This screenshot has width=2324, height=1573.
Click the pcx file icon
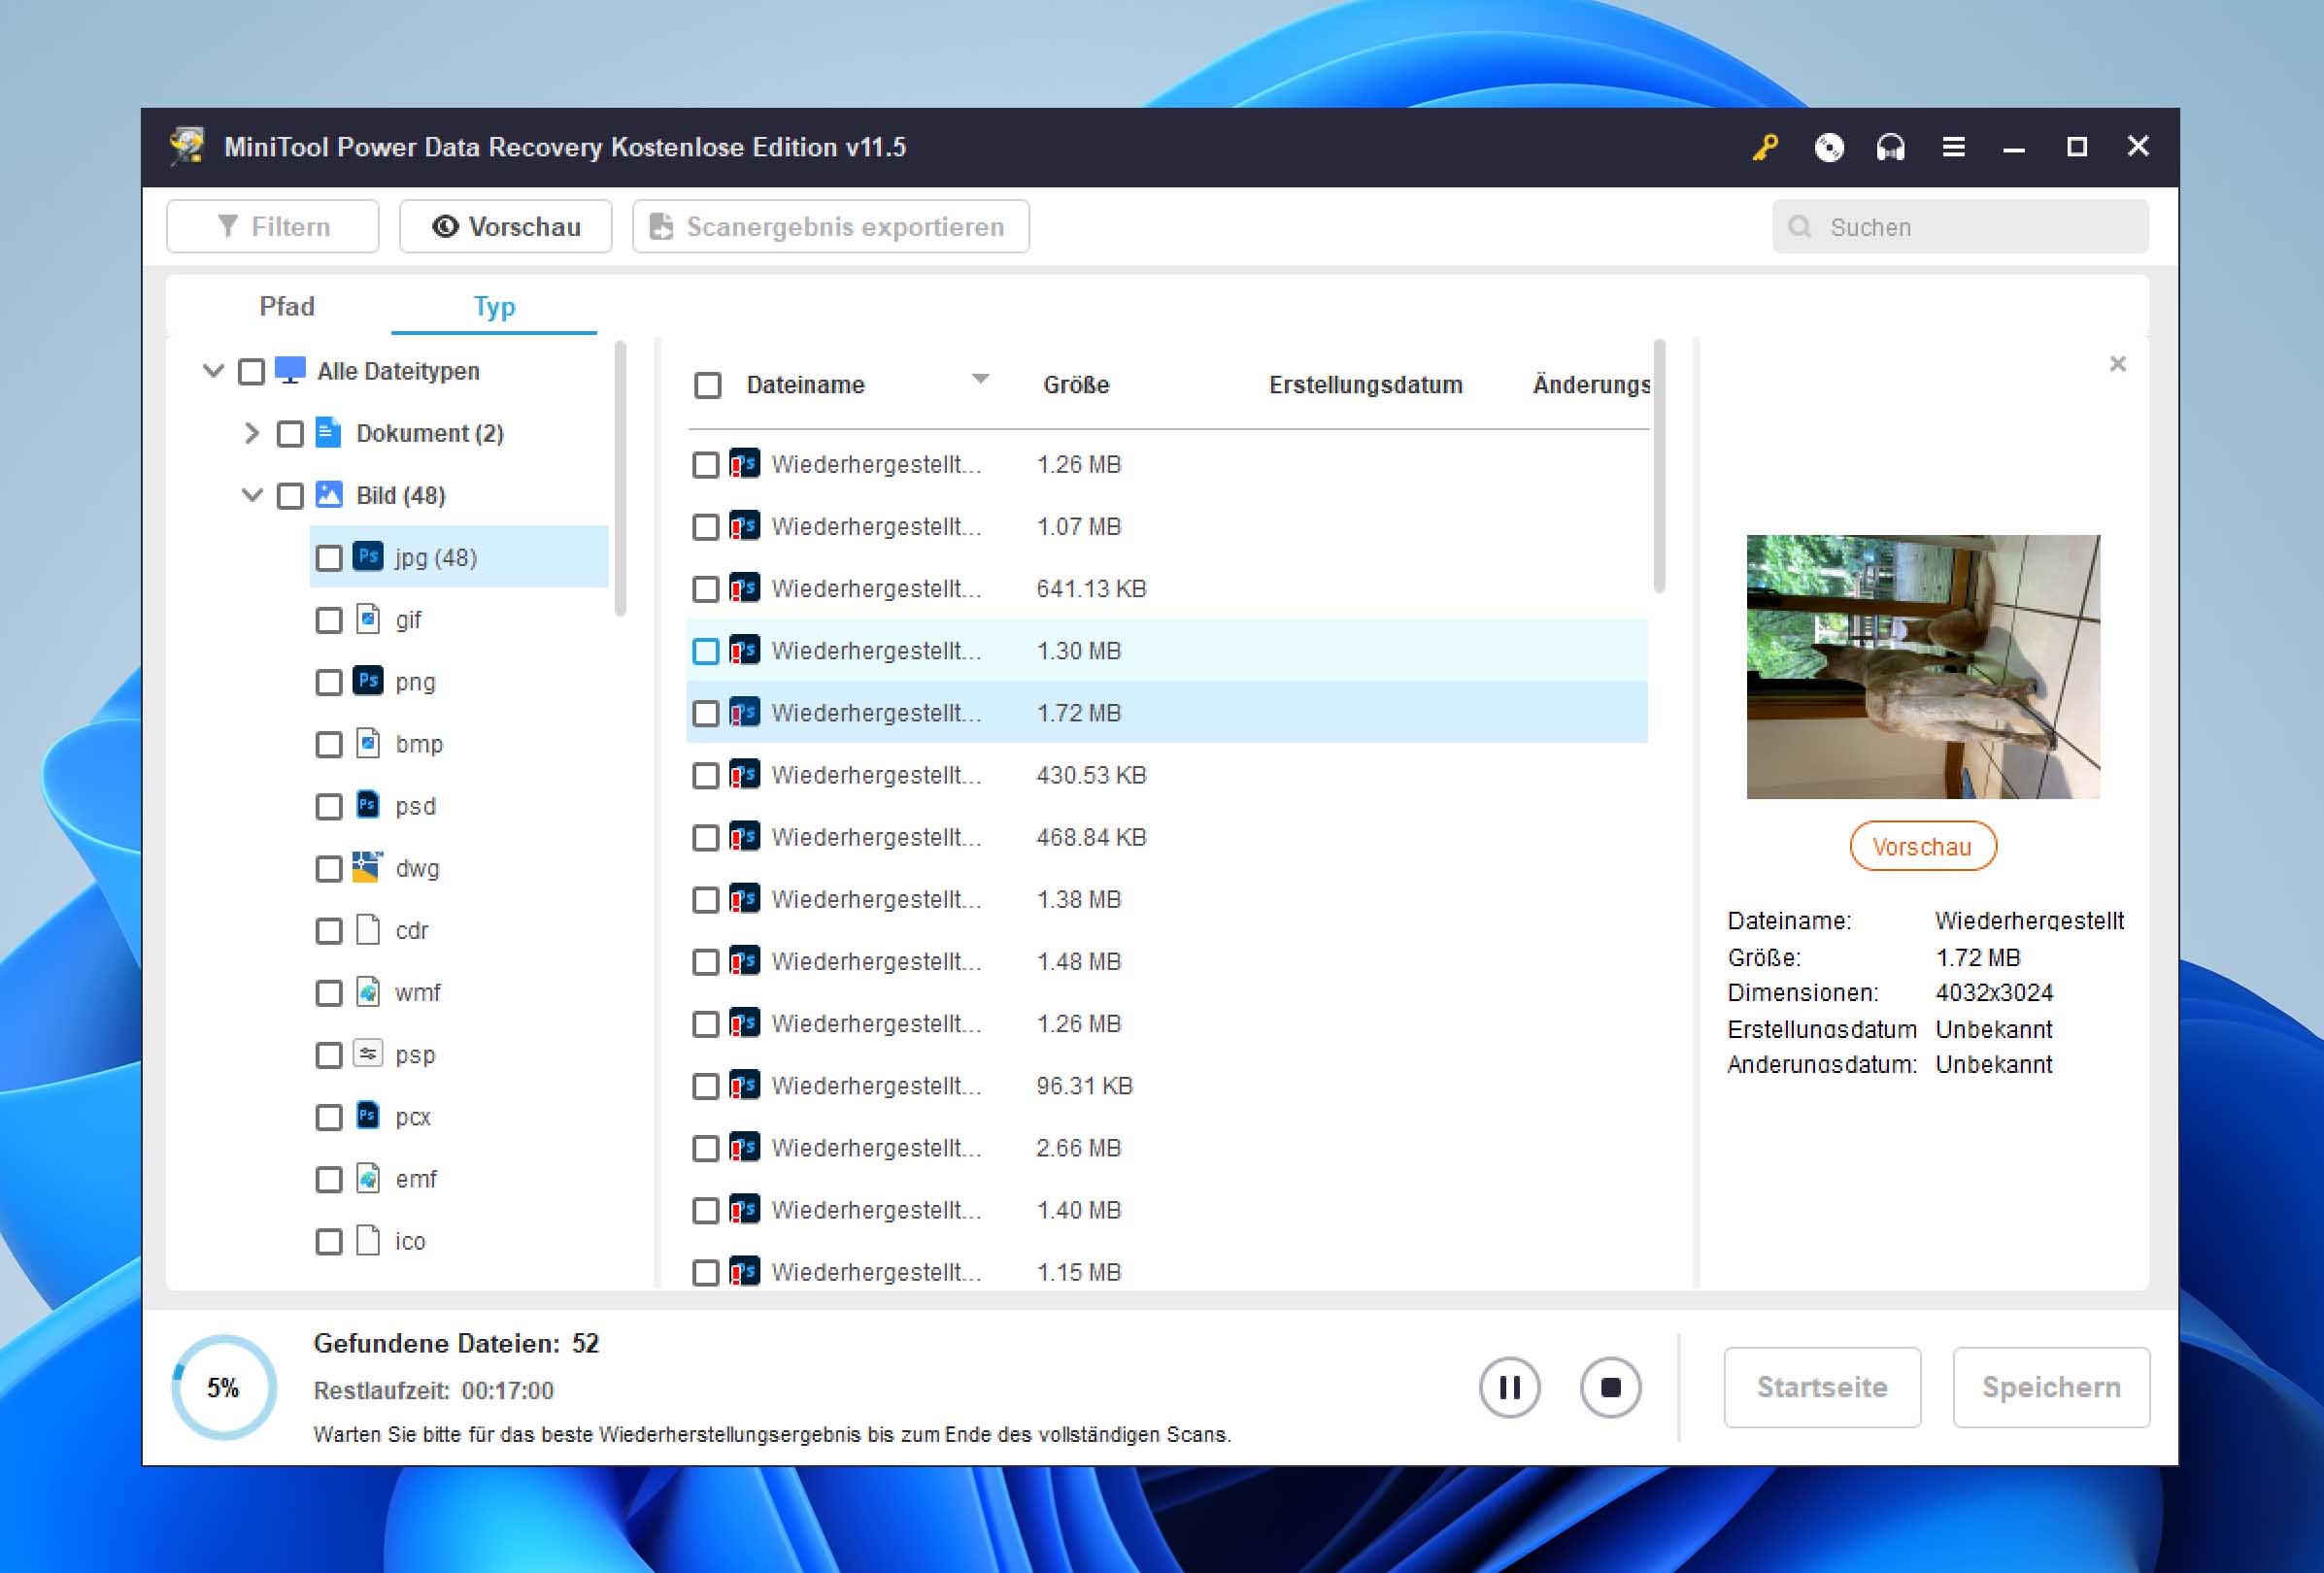(x=367, y=1115)
